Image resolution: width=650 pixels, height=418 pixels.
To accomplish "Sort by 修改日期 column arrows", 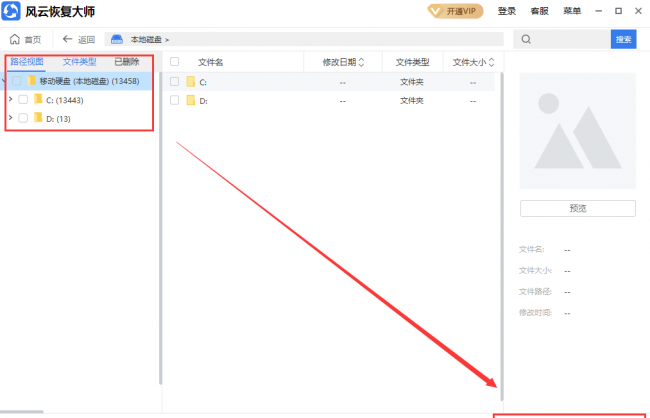I will (x=361, y=62).
